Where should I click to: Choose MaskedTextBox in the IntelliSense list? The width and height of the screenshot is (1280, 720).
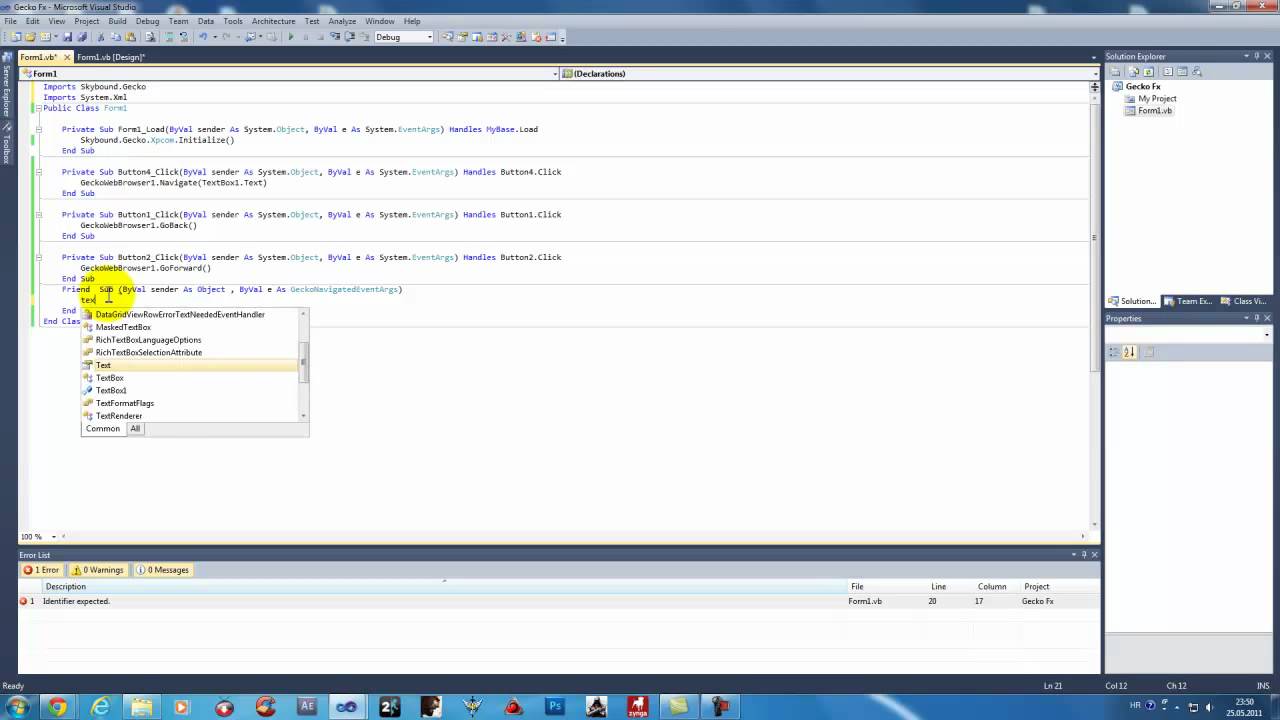click(191, 327)
